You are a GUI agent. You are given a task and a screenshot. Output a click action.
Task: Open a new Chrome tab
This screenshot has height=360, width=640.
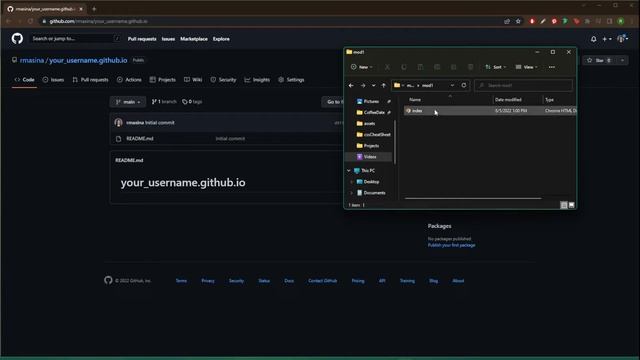coord(94,9)
